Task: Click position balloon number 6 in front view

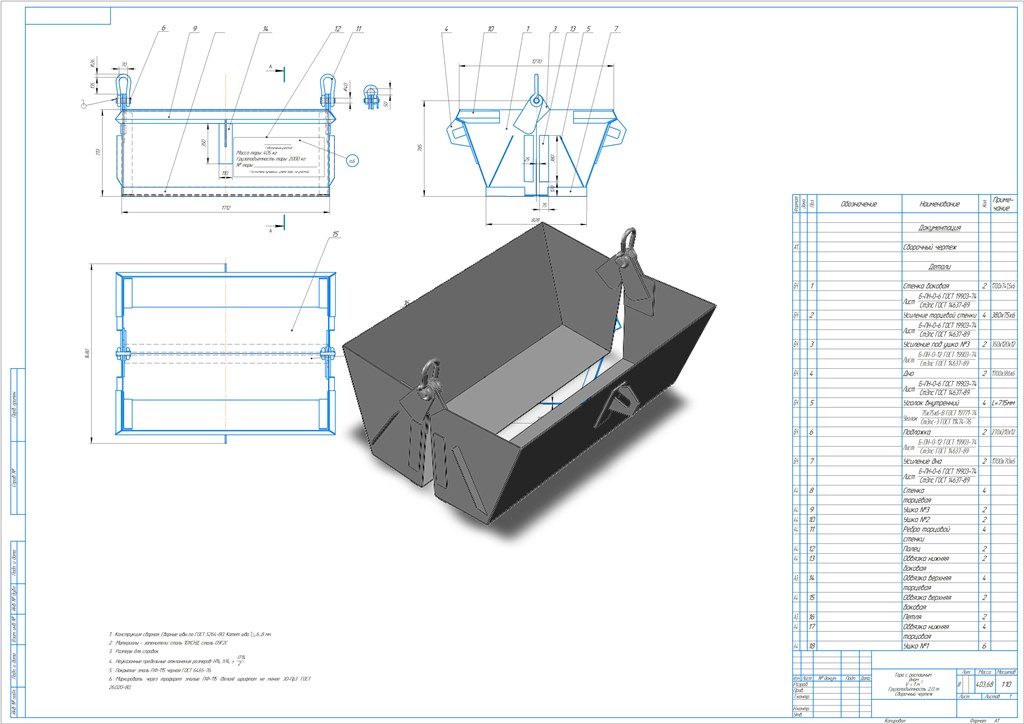Action: coord(163,29)
